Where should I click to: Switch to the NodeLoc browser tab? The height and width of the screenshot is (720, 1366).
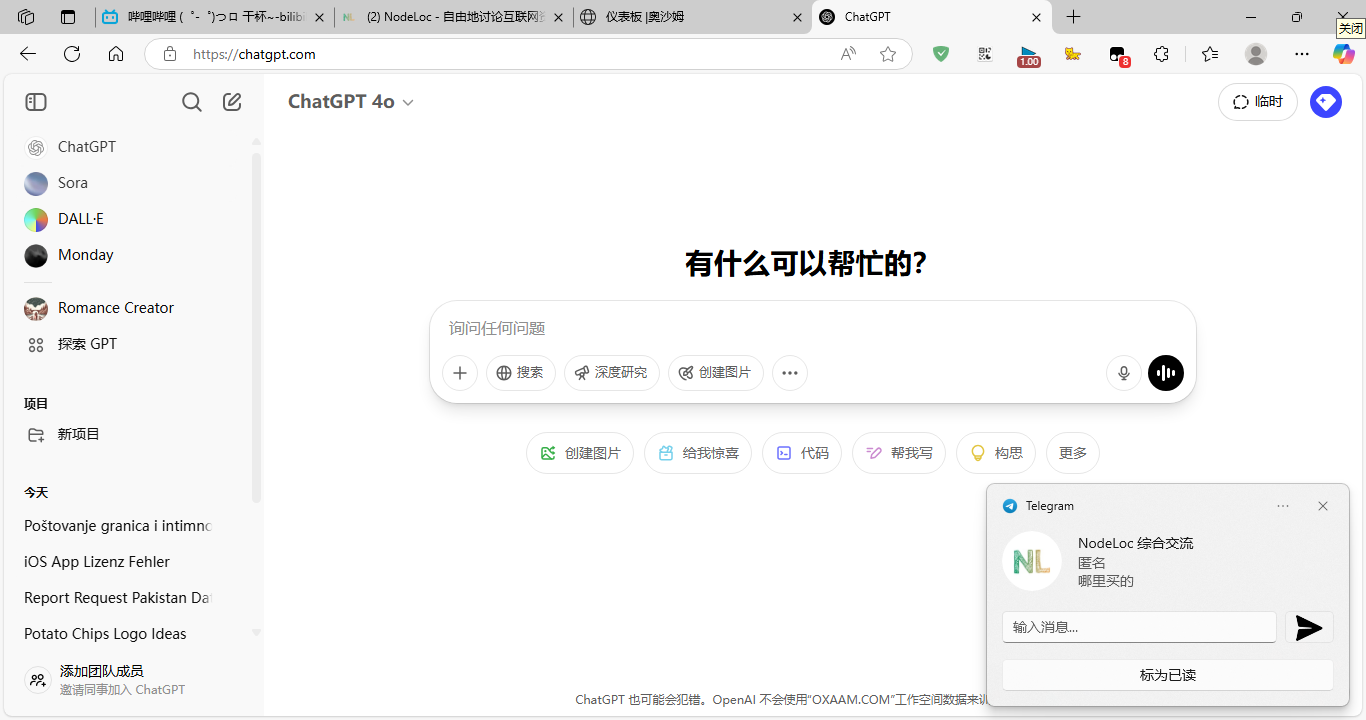click(454, 17)
